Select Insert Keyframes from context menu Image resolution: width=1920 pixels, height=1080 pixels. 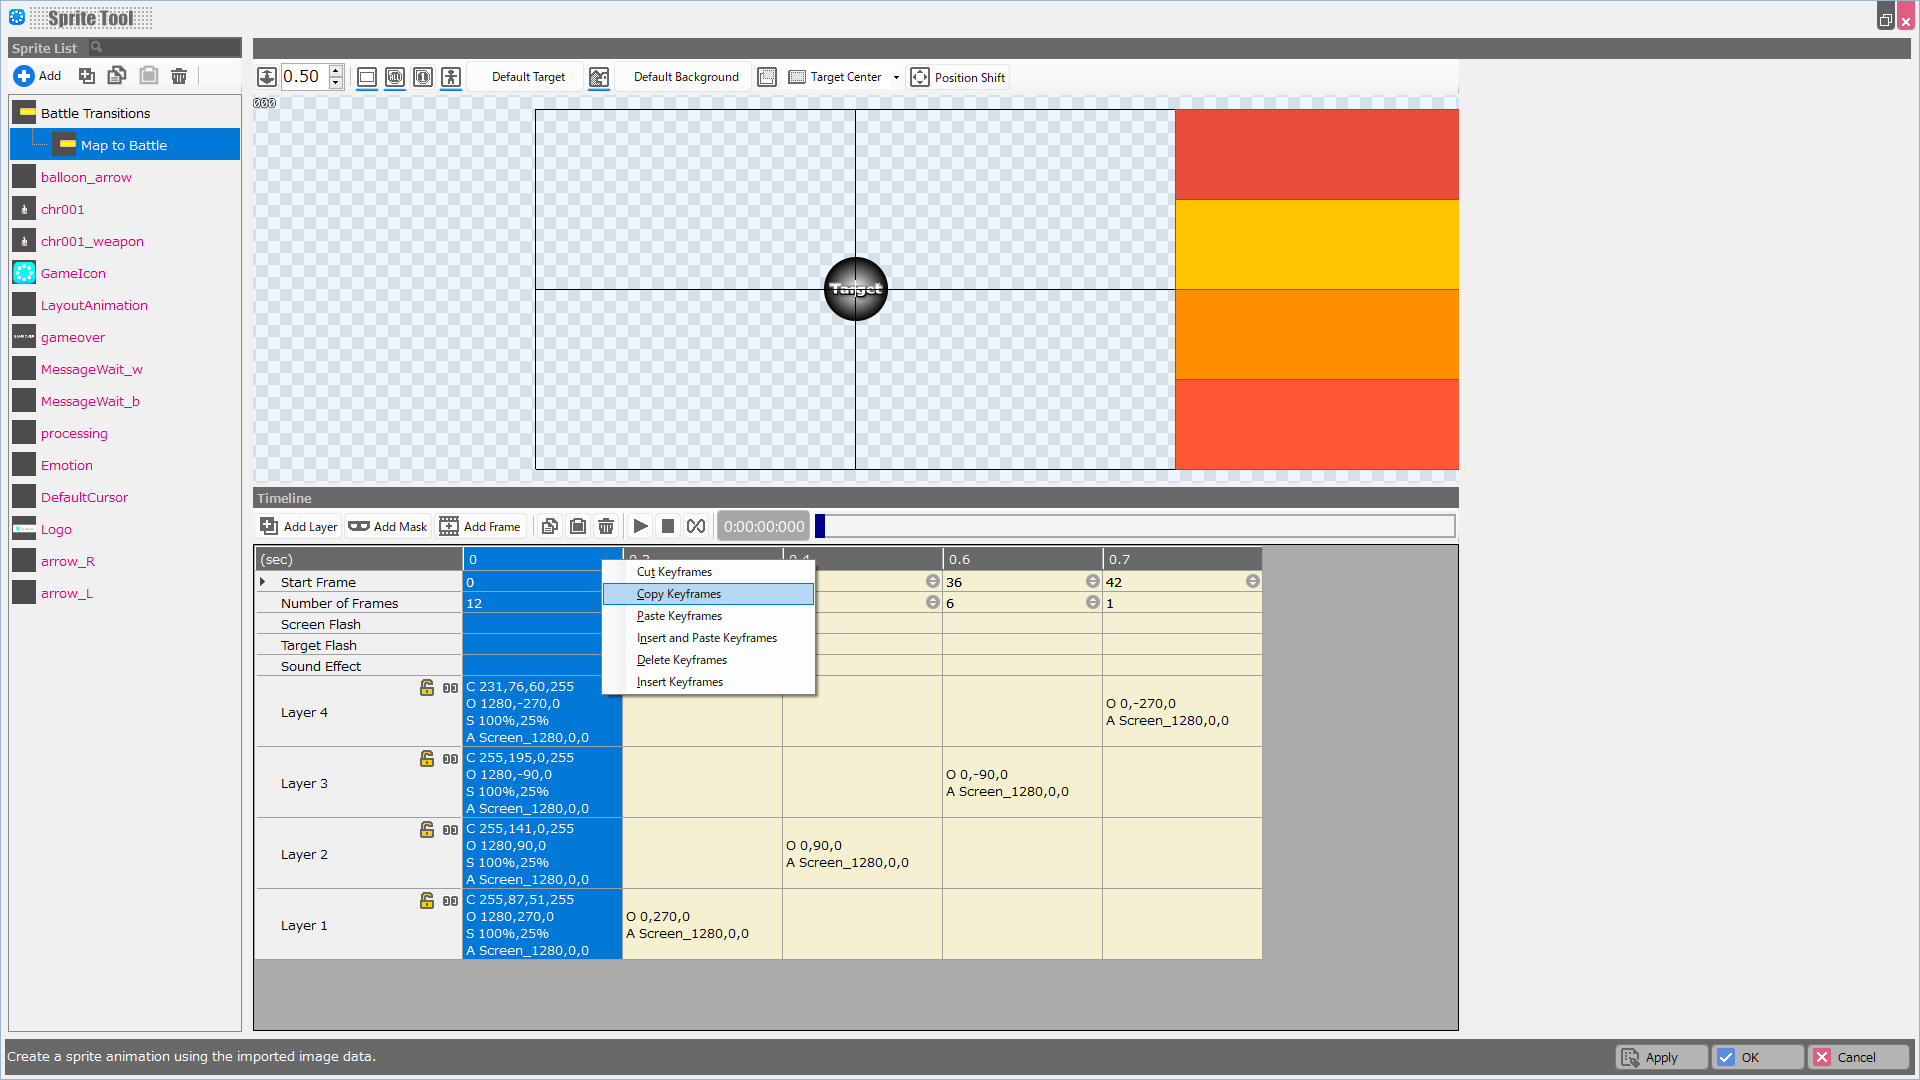click(679, 682)
